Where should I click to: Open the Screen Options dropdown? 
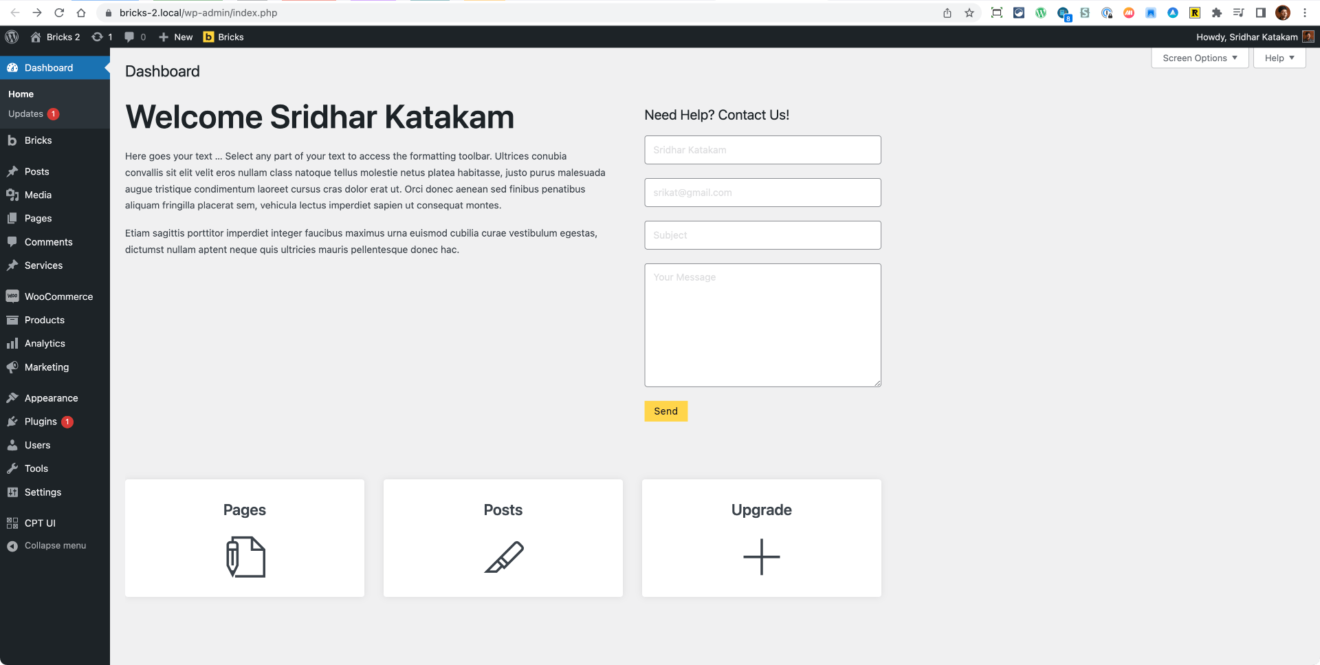click(x=1198, y=57)
